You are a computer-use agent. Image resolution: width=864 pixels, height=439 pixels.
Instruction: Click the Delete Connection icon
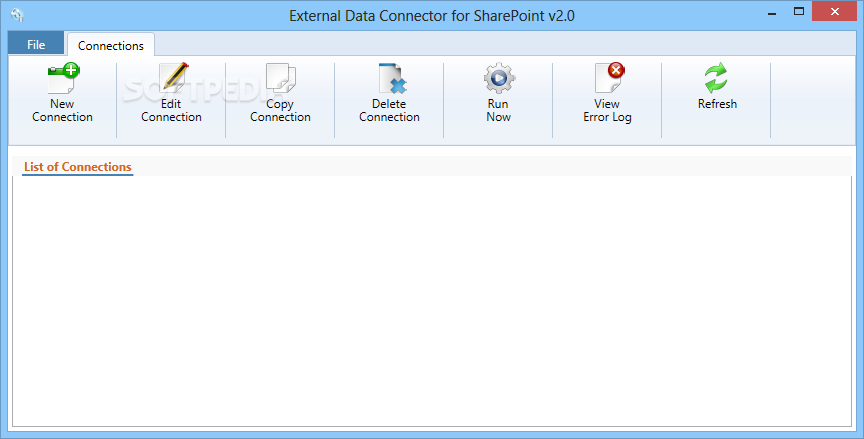pos(392,78)
